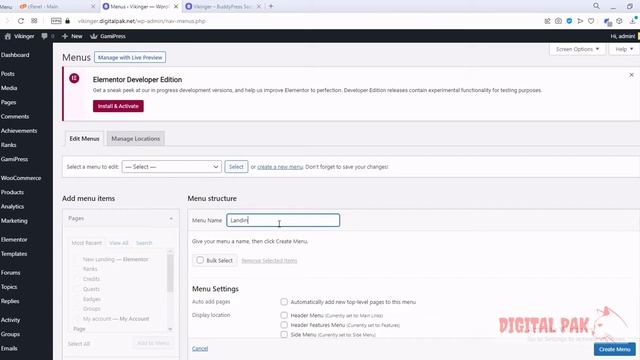The image size is (640, 360).
Task: Toggle the Bulk Select checkbox
Action: click(200, 260)
